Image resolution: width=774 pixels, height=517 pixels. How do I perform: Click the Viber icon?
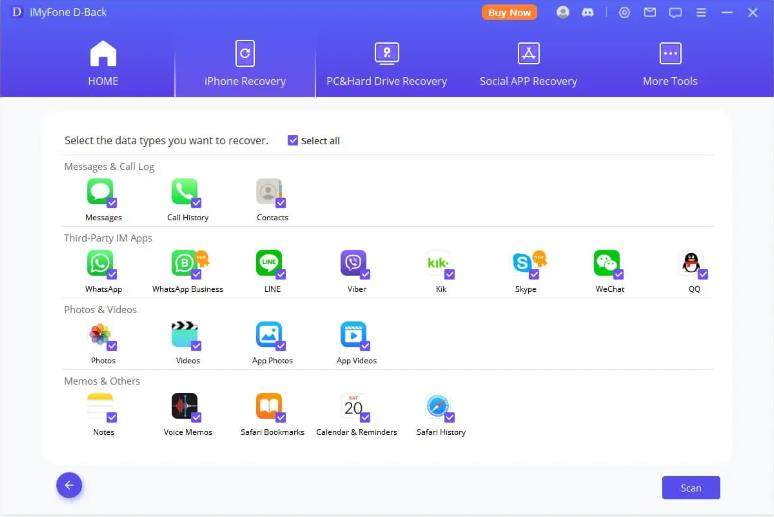pos(353,263)
